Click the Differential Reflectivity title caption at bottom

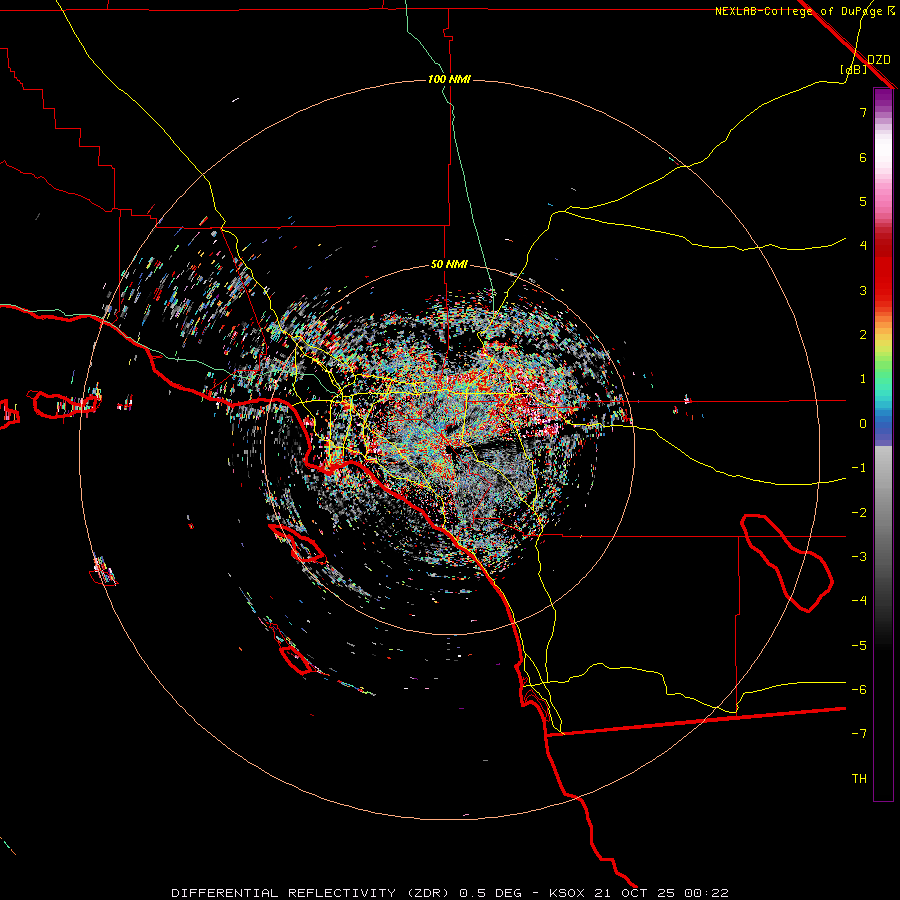click(450, 893)
